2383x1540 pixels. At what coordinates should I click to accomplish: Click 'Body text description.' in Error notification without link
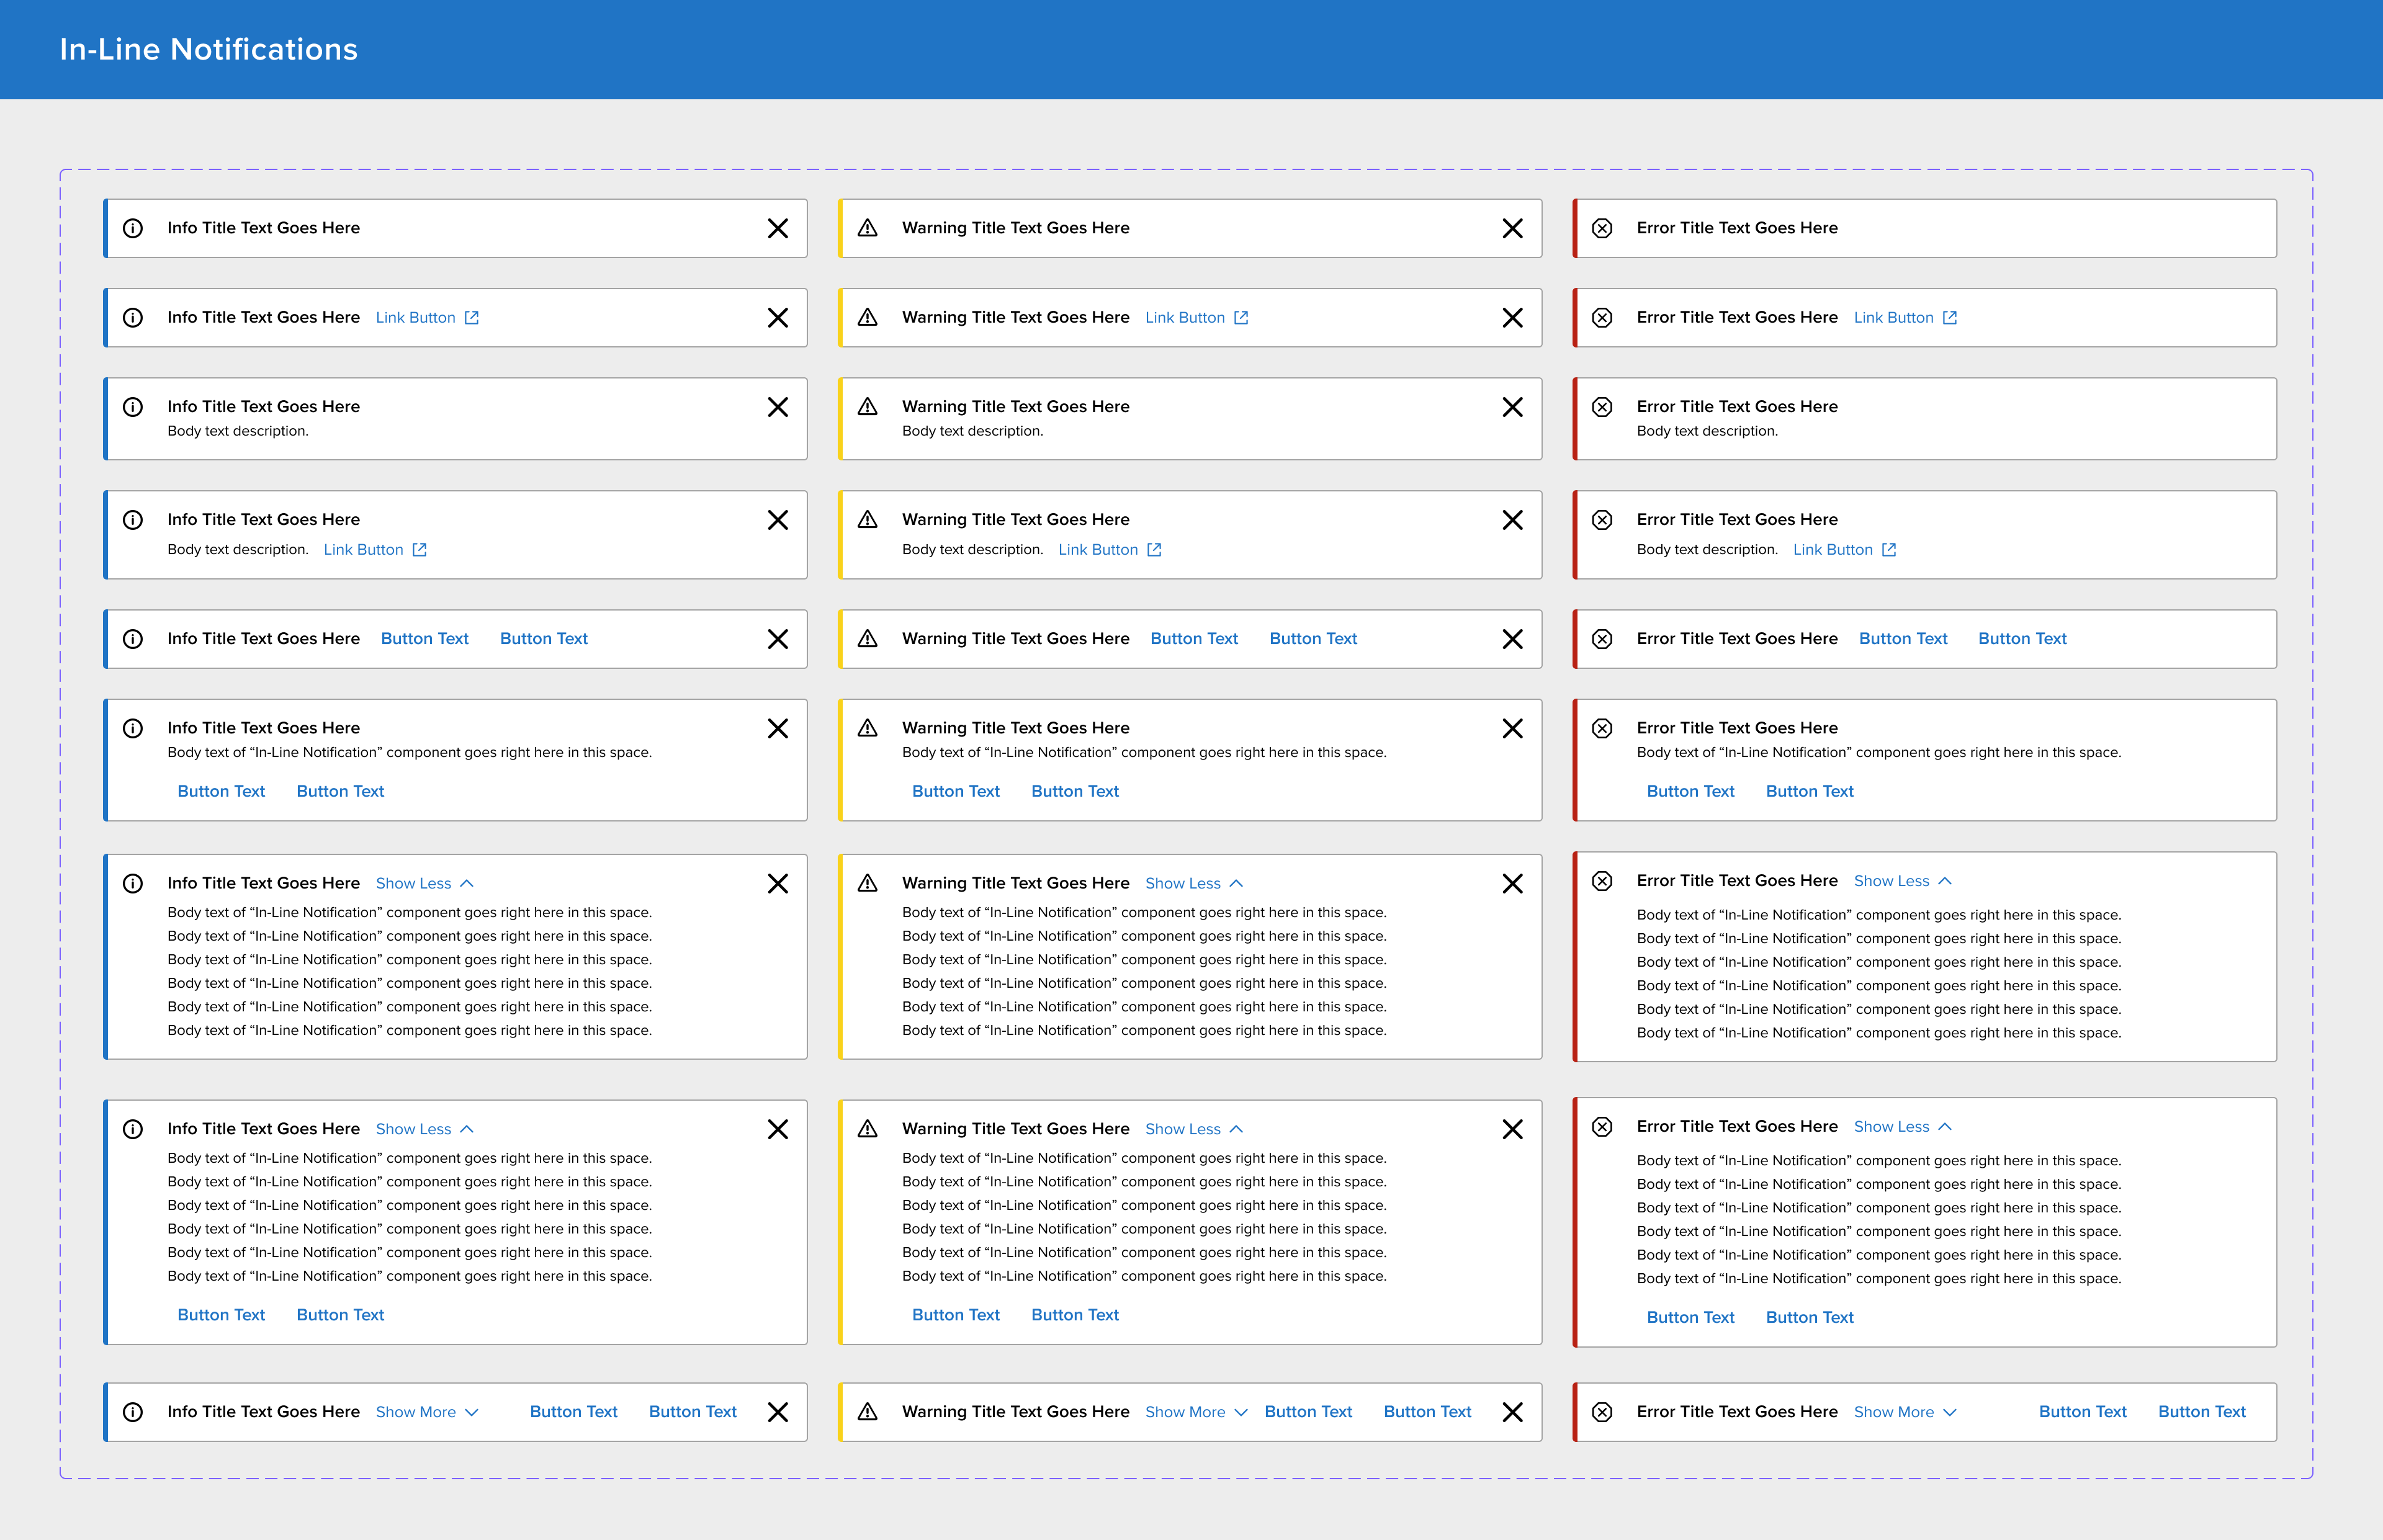pos(1707,431)
